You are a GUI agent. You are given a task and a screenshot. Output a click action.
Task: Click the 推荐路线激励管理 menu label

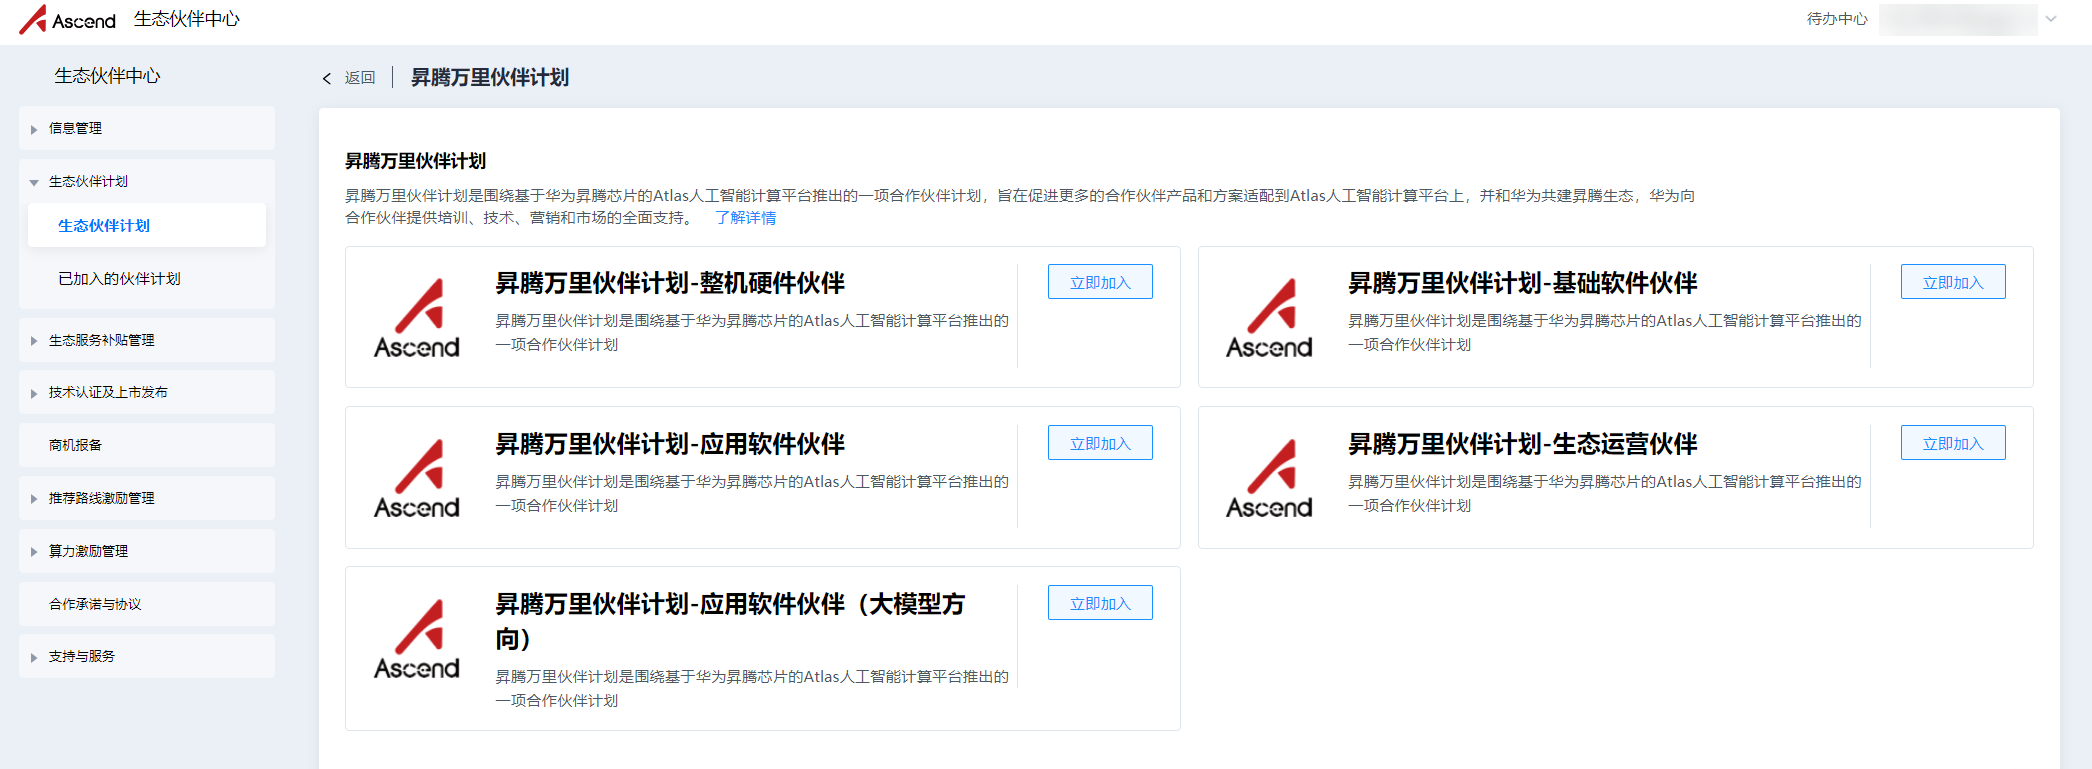101,498
